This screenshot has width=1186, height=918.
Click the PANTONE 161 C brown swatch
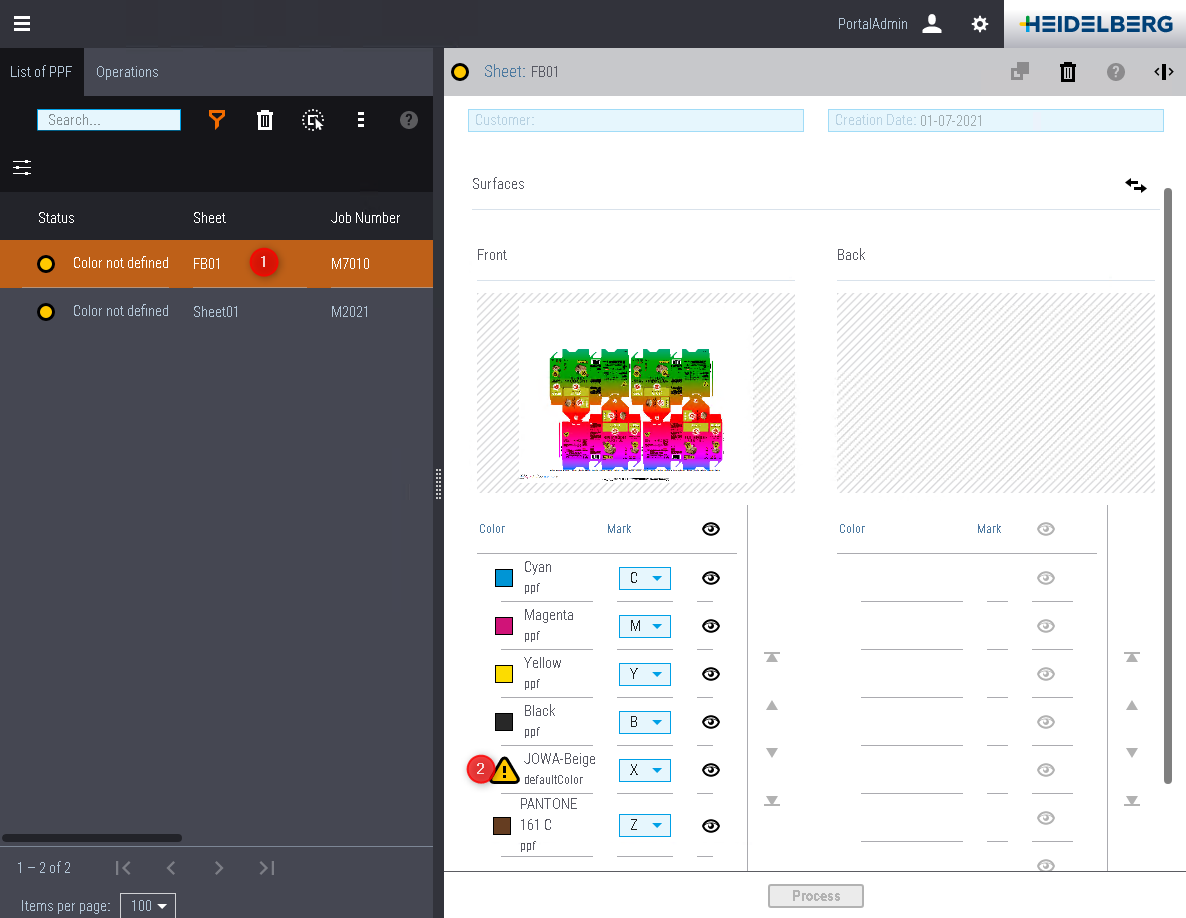503,826
